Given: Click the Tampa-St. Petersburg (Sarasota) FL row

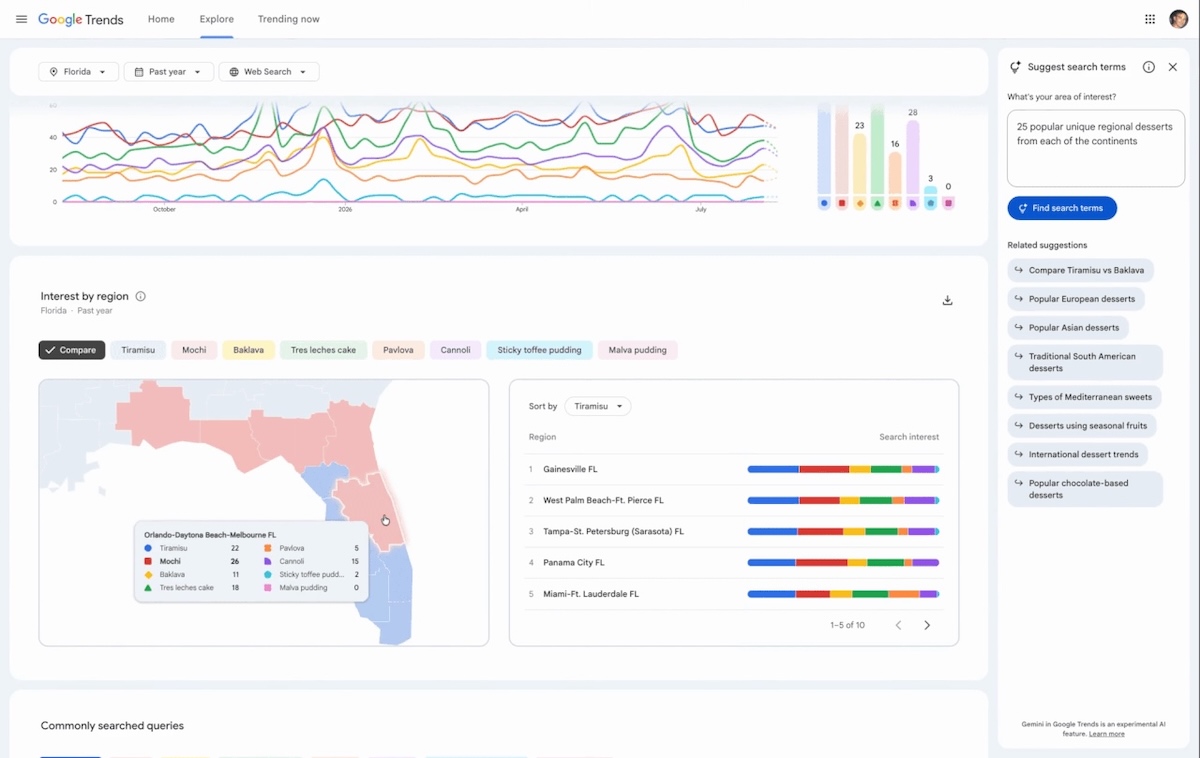Looking at the screenshot, I should (x=734, y=531).
